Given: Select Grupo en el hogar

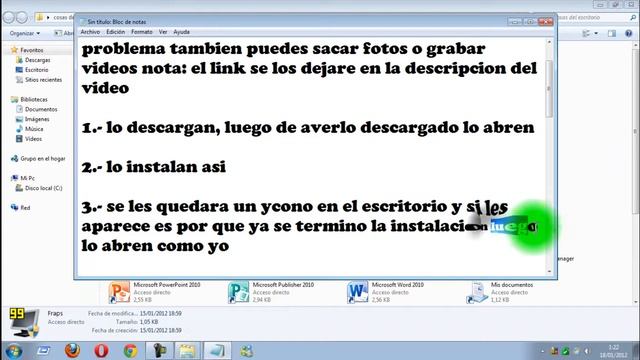Looking at the screenshot, I should (x=43, y=158).
